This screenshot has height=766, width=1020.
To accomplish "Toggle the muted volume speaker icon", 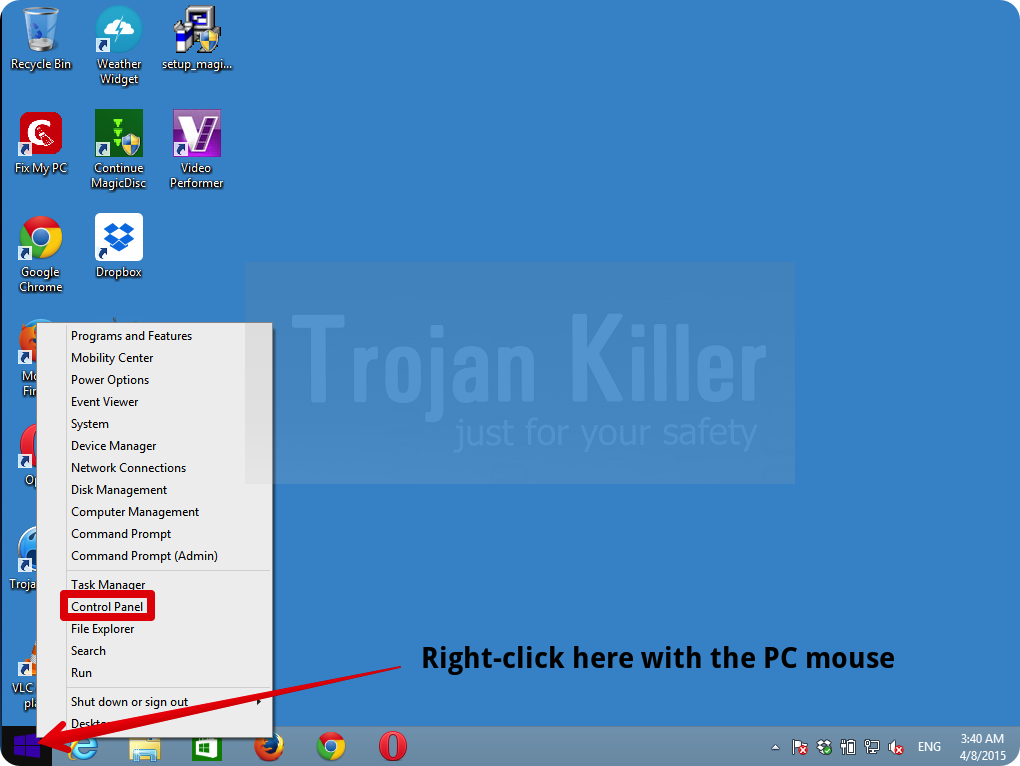I will point(896,747).
